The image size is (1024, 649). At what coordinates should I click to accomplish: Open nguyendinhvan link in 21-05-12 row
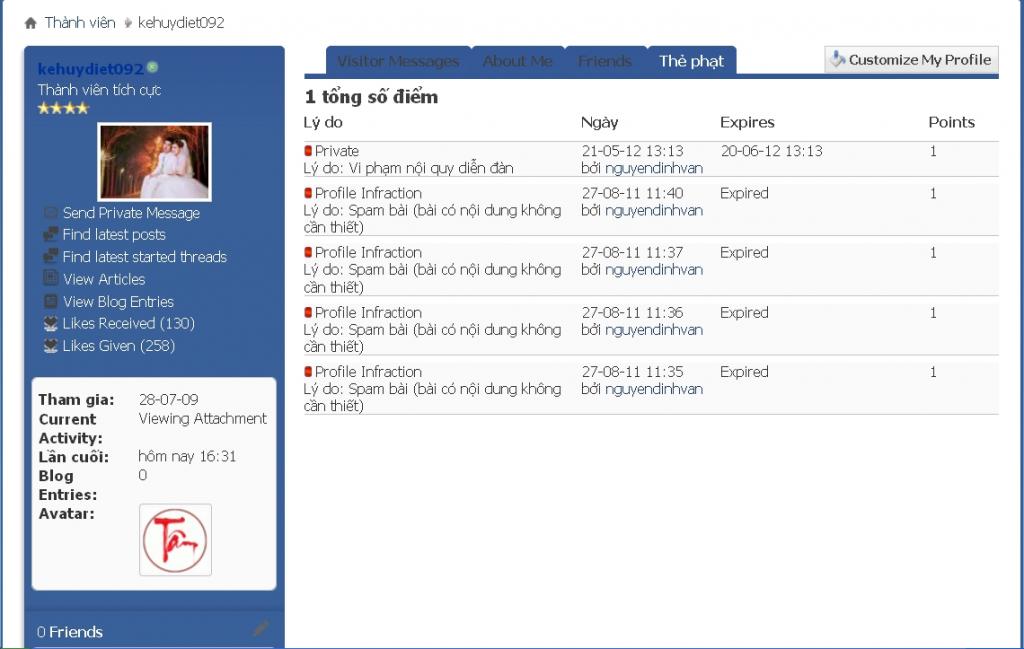pyautogui.click(x=654, y=168)
